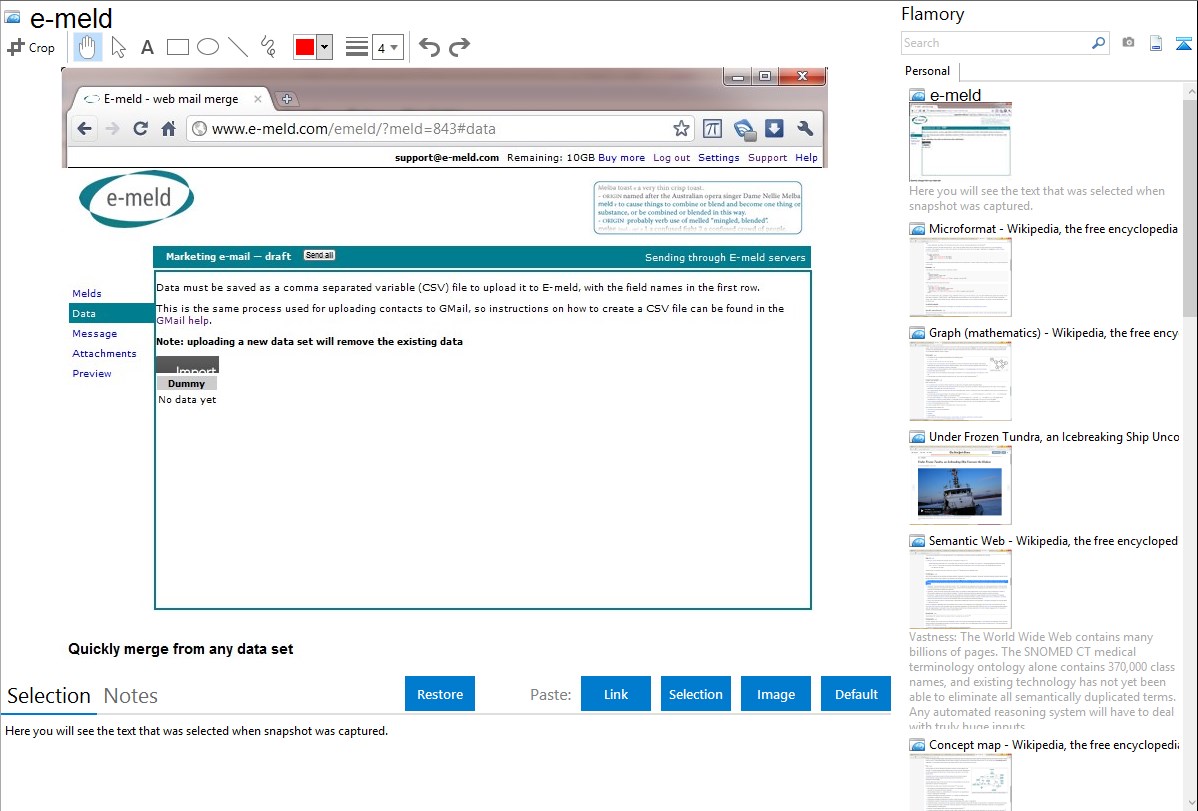This screenshot has width=1198, height=811.
Task: Click the browser address bar
Action: (441, 128)
